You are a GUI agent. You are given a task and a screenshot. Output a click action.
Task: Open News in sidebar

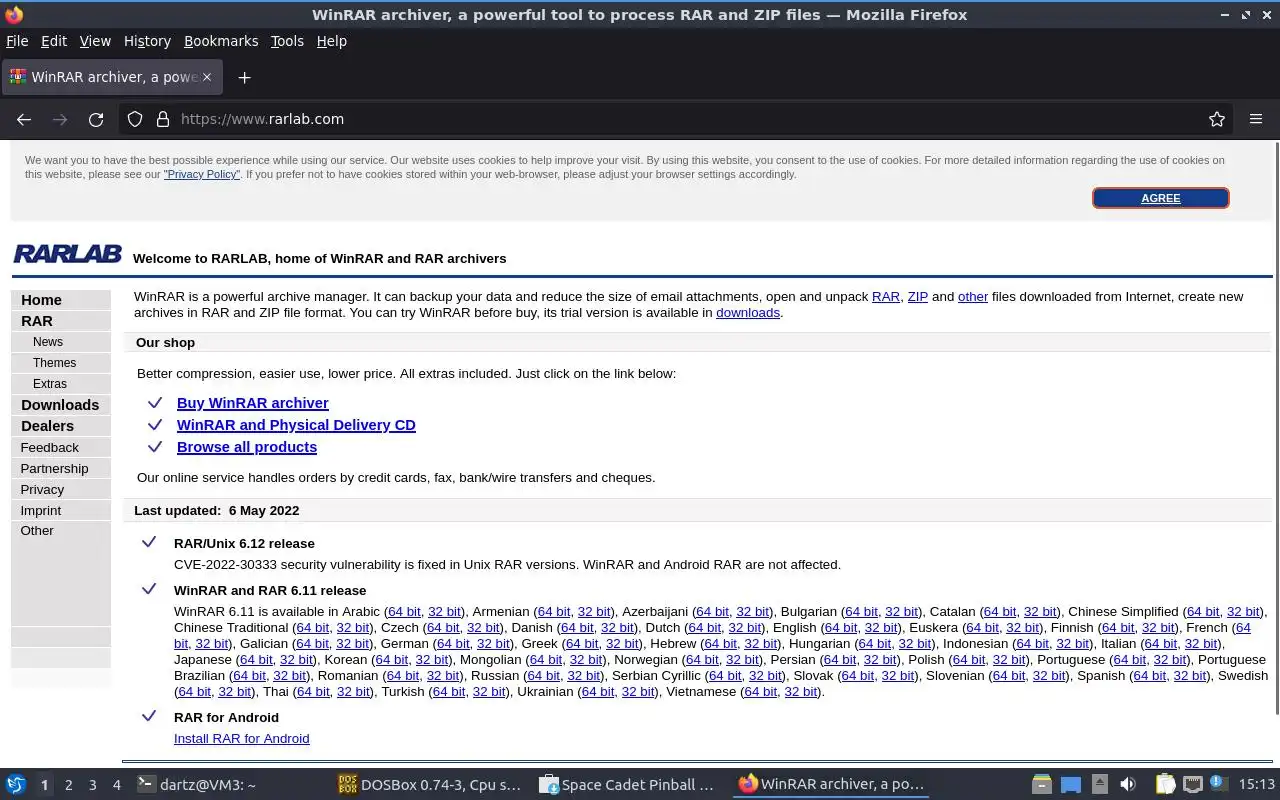point(48,342)
